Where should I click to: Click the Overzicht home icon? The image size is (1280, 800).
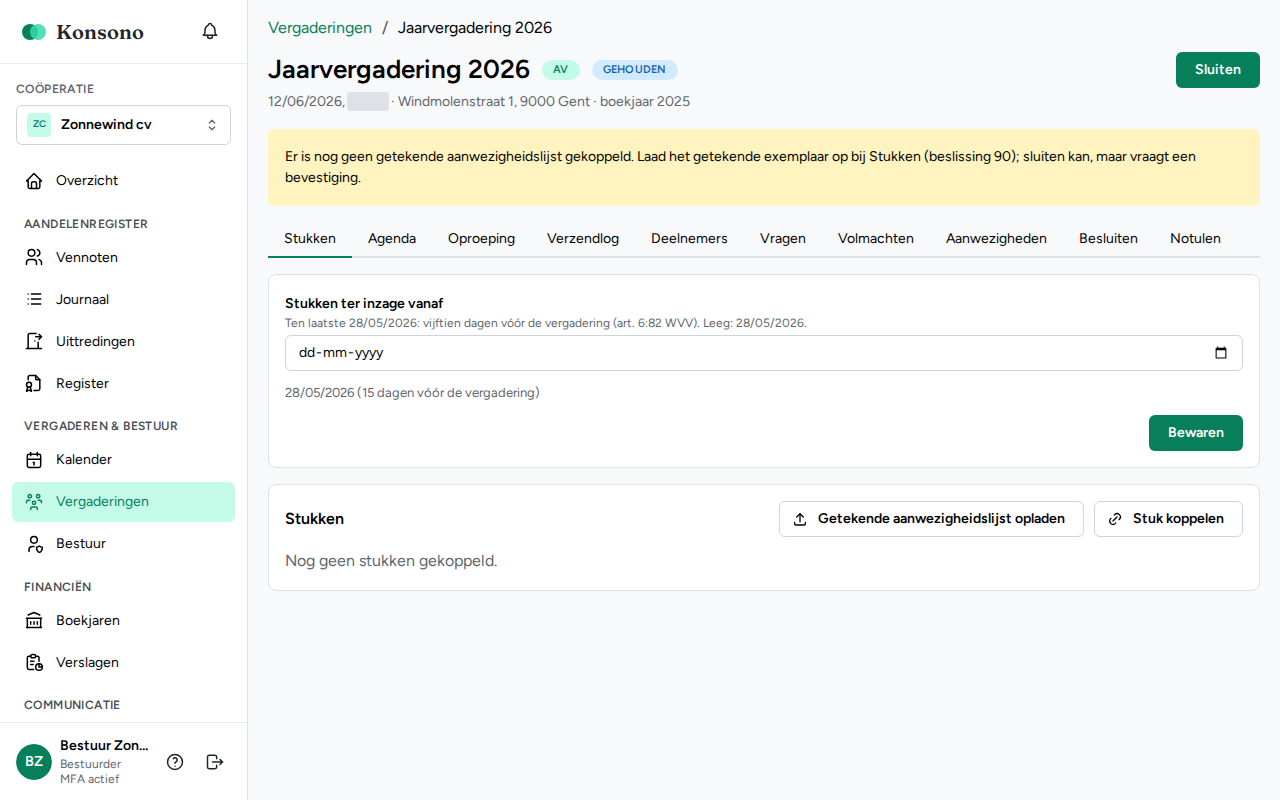(x=34, y=181)
